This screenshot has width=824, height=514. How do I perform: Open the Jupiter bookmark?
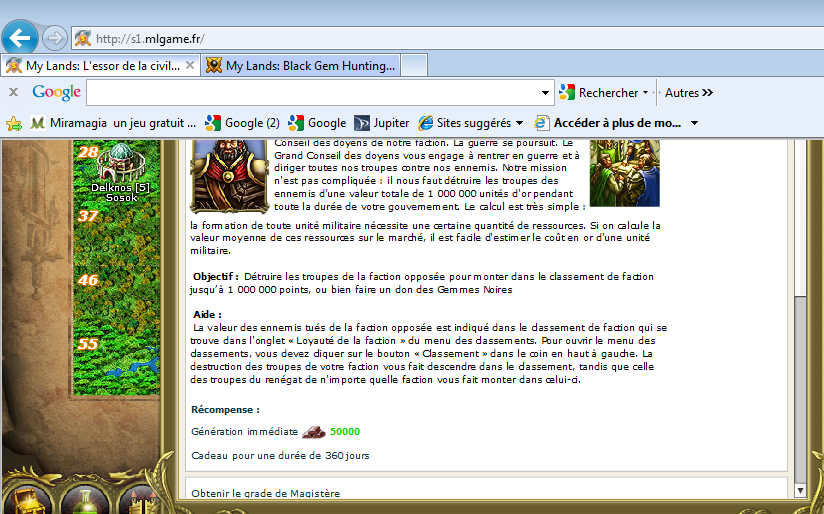[381, 123]
